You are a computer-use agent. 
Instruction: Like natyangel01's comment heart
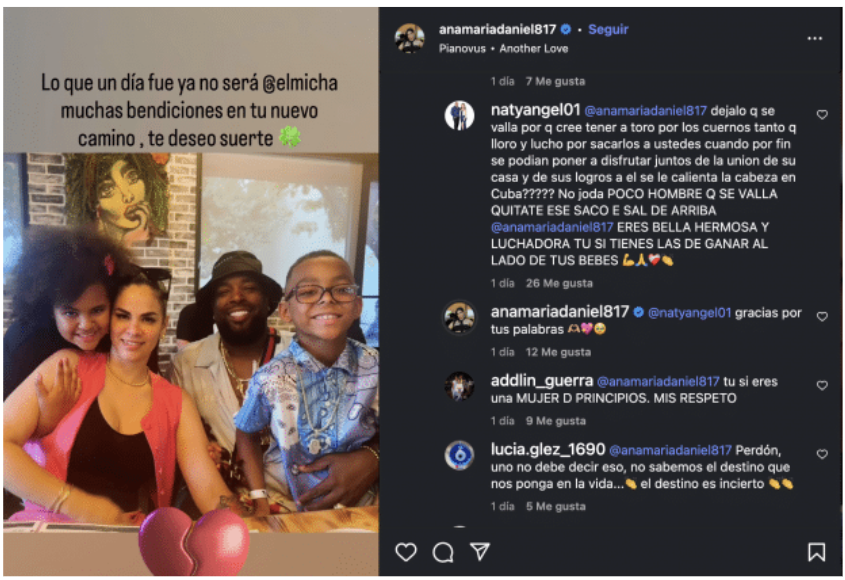coord(822,114)
